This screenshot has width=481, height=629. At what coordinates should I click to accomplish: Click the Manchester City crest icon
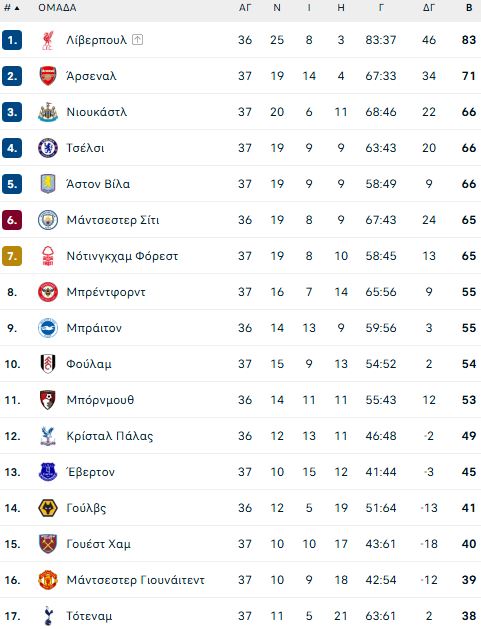coord(48,220)
